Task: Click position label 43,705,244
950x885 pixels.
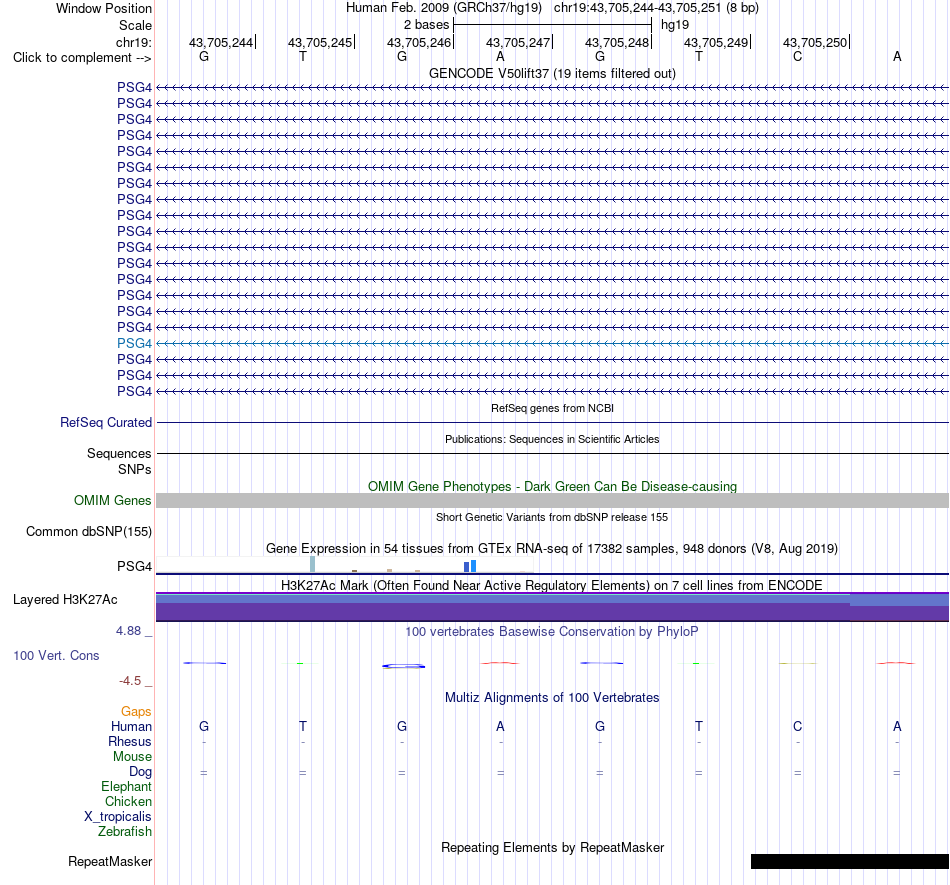Action: click(x=221, y=42)
